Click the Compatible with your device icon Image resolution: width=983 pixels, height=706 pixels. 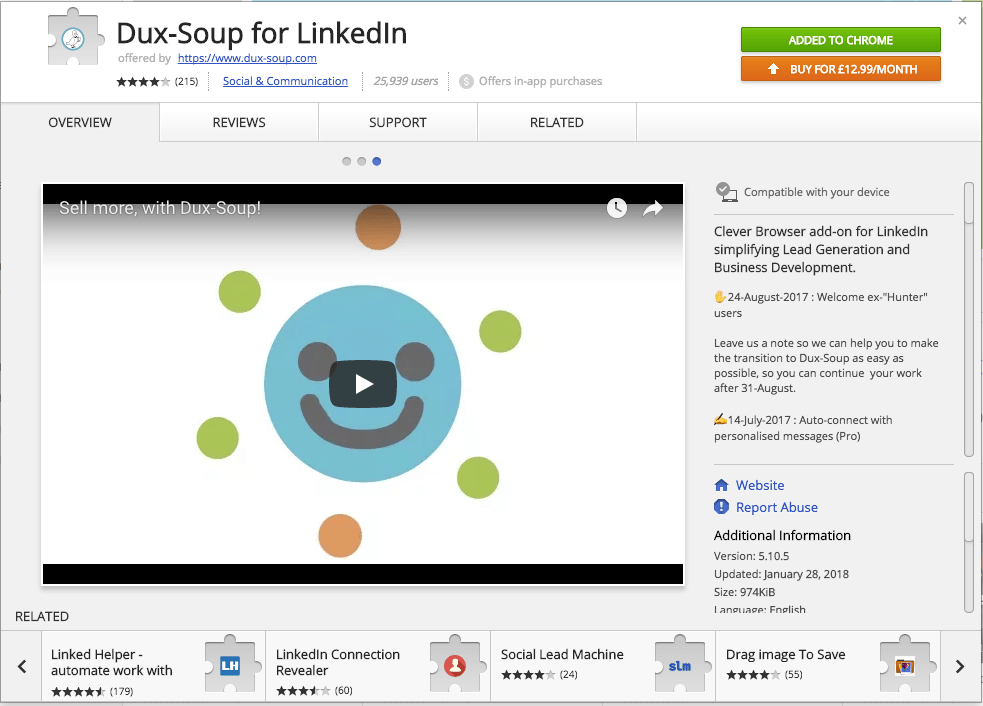point(726,192)
